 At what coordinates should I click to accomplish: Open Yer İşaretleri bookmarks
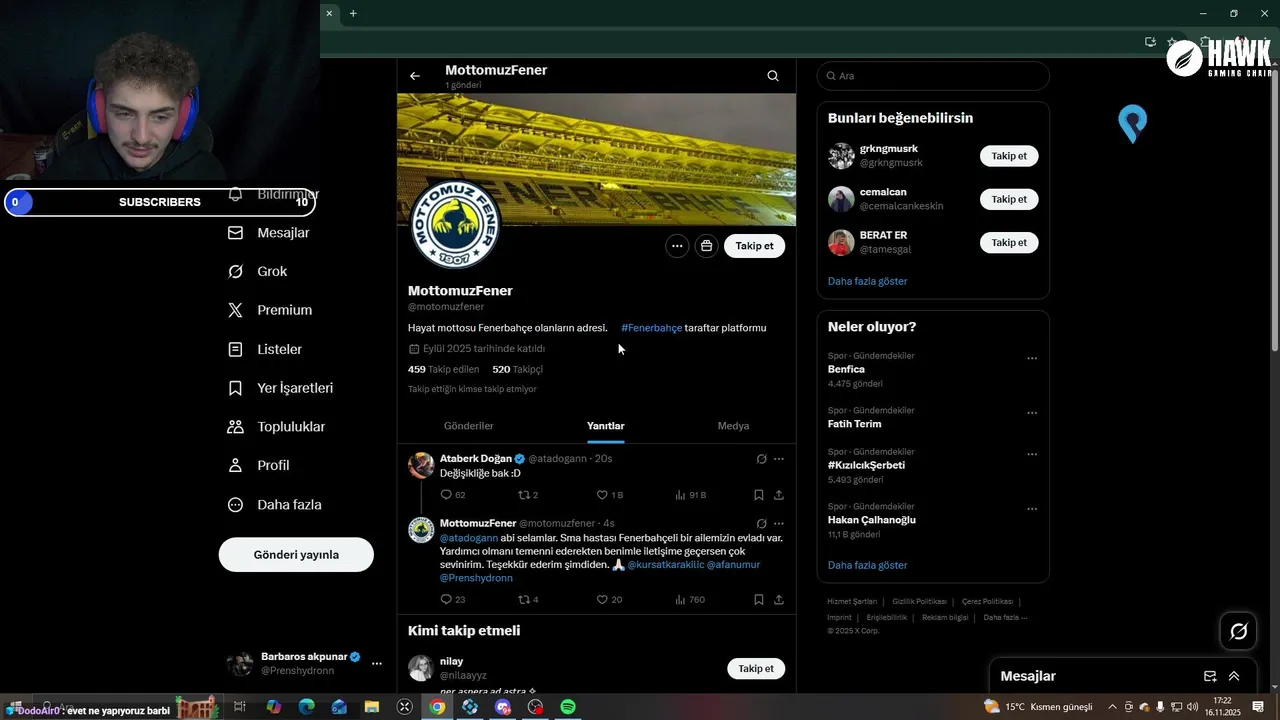pyautogui.click(x=281, y=388)
